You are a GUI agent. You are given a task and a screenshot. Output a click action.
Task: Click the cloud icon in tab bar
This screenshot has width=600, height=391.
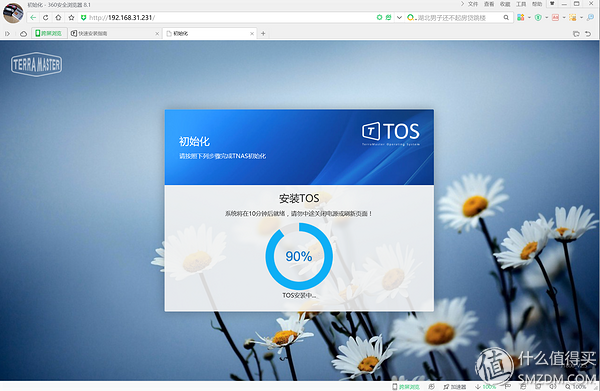[23, 34]
